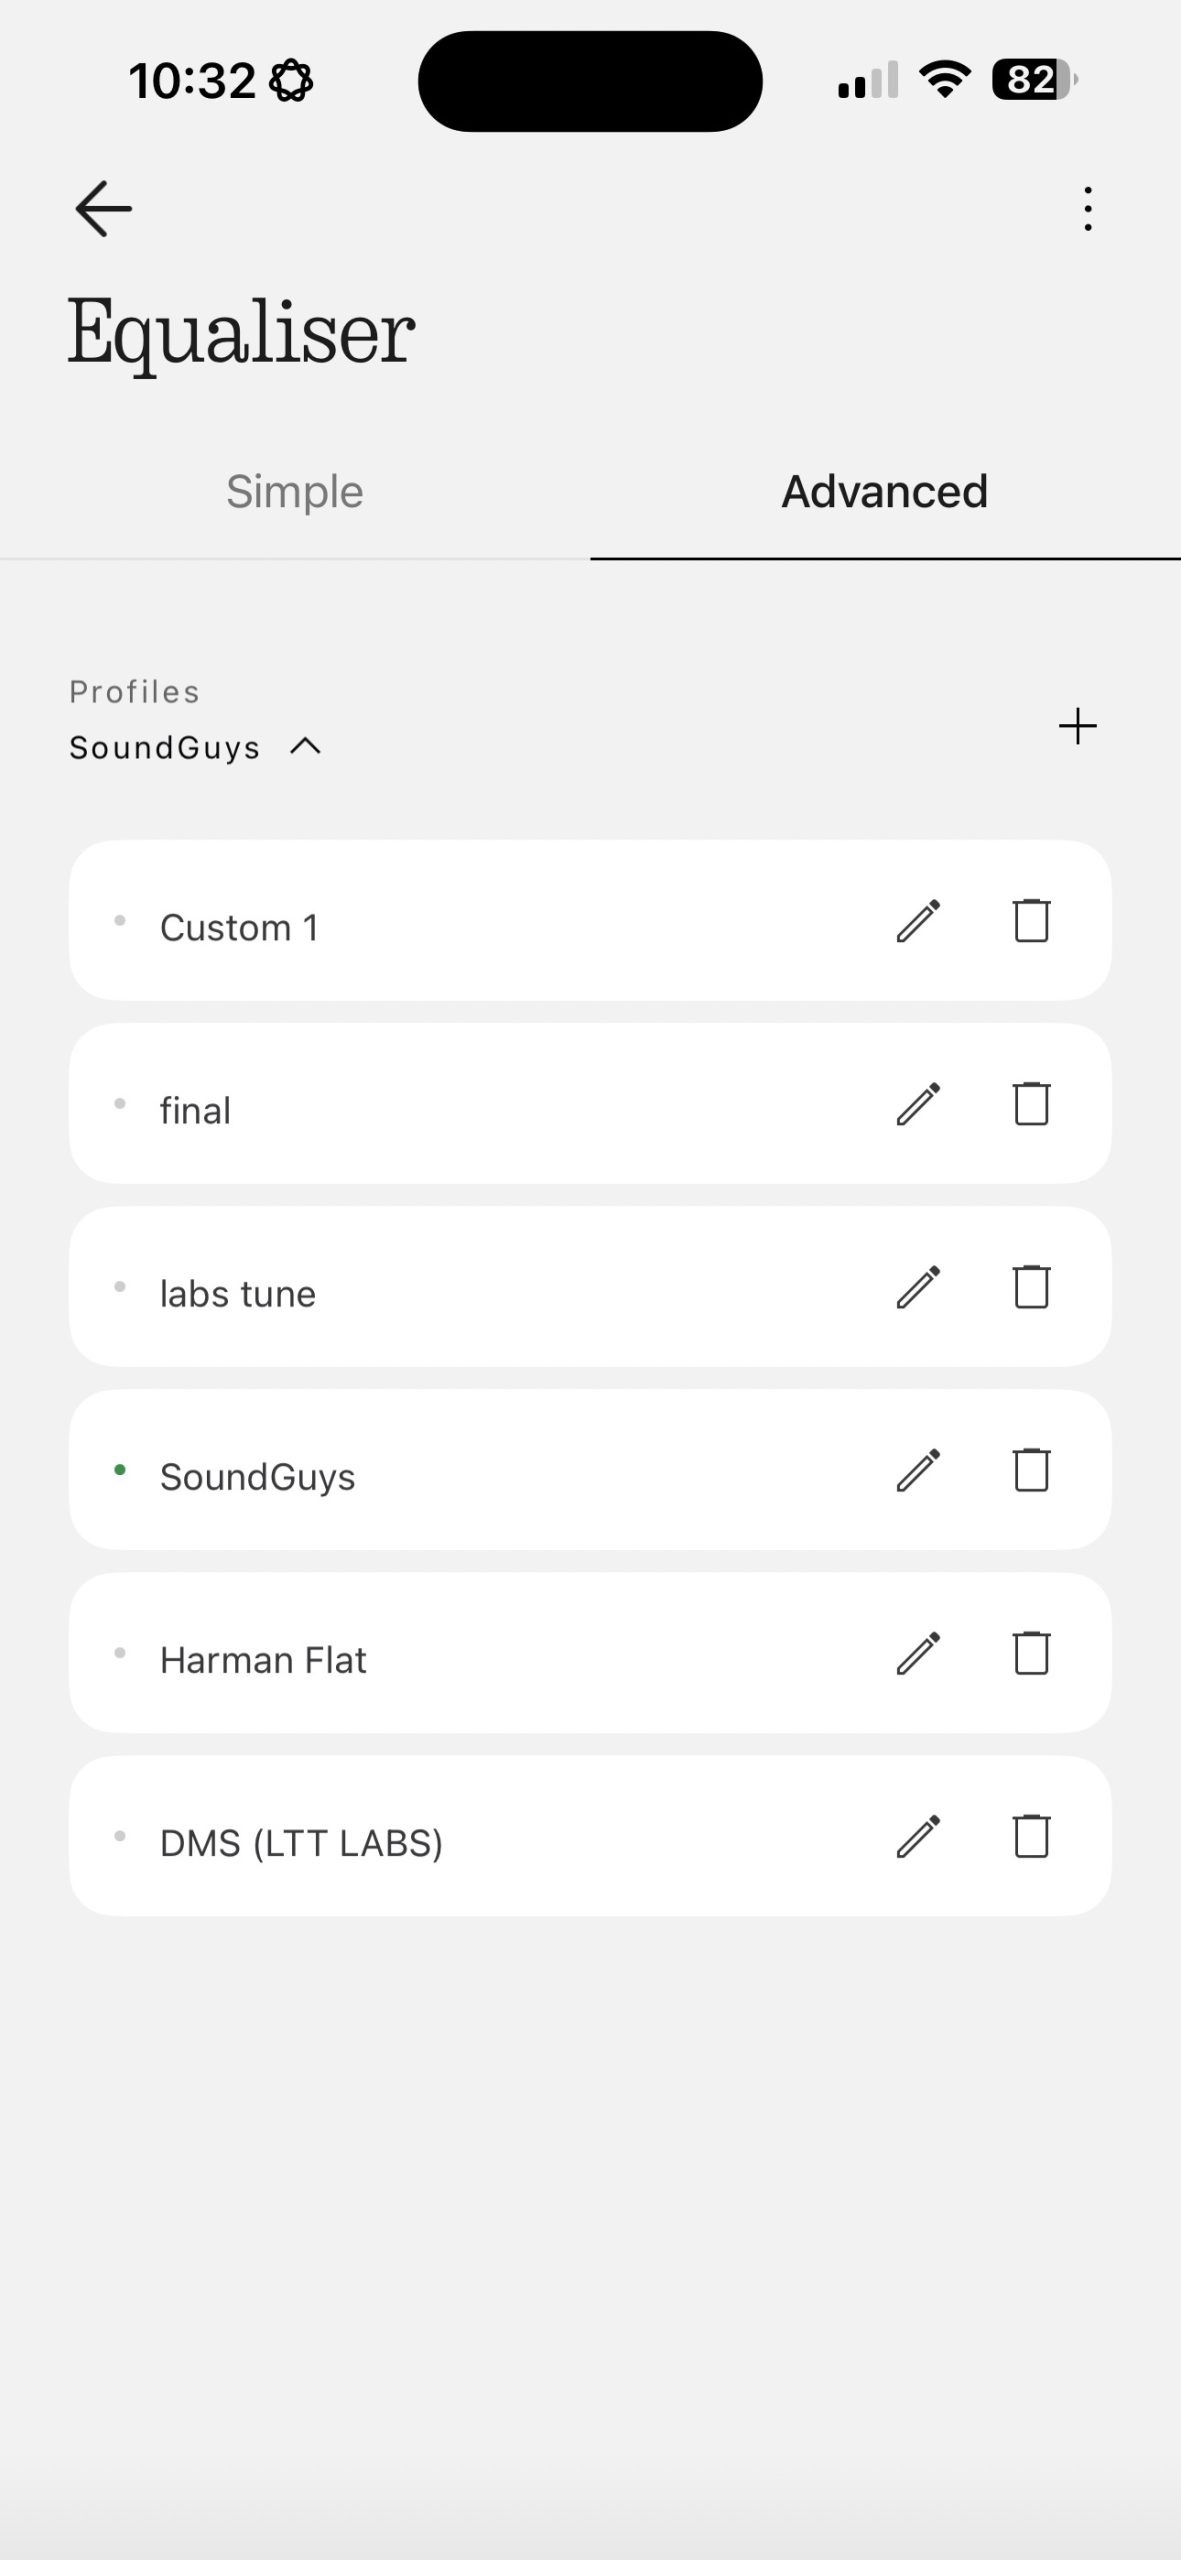Edit the SoundGuys profile
The width and height of the screenshot is (1181, 2560).
(918, 1470)
